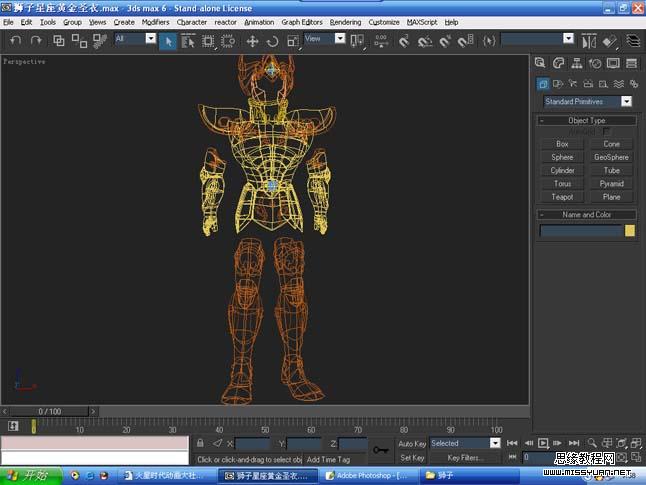Click the Mirror tool icon
This screenshot has width=646, height=485.
pyautogui.click(x=589, y=41)
